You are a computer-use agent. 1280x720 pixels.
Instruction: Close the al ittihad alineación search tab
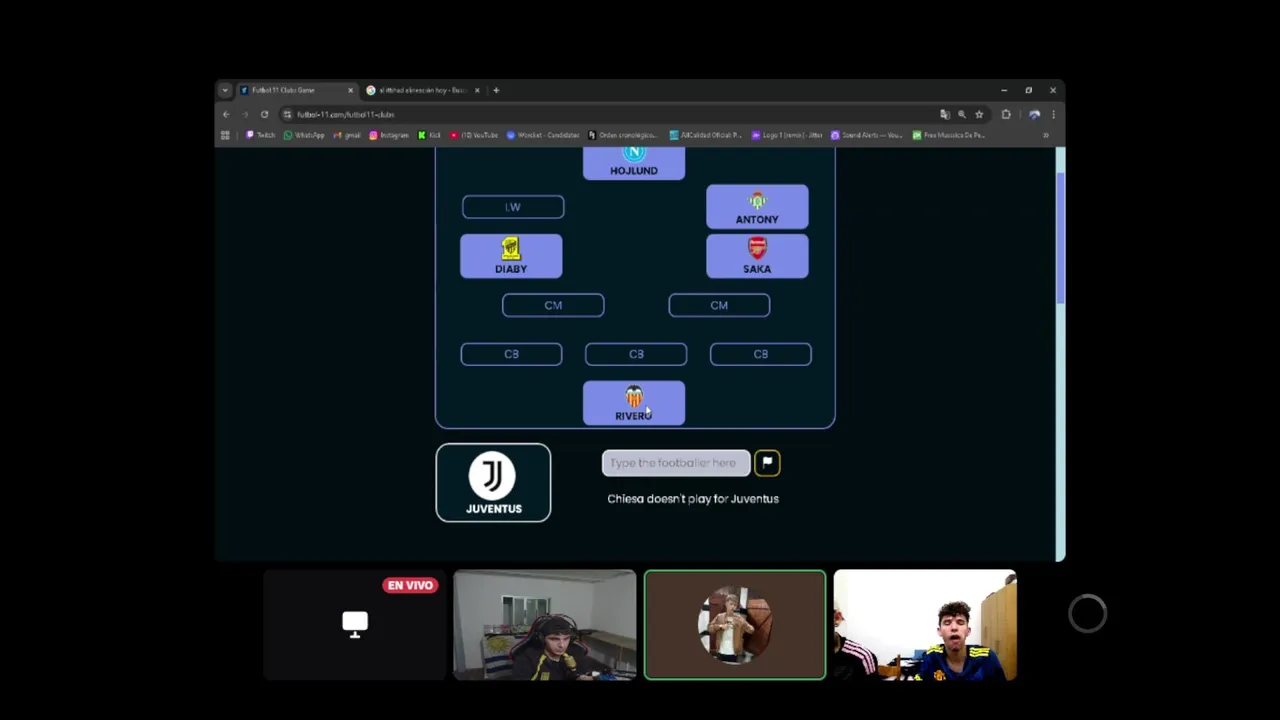(477, 90)
